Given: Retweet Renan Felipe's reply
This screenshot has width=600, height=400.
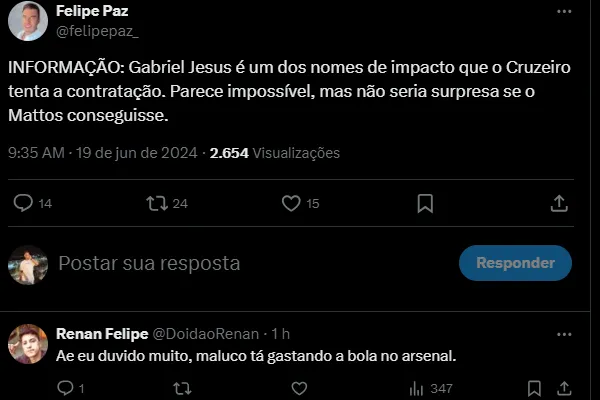Looking at the screenshot, I should click(182, 388).
